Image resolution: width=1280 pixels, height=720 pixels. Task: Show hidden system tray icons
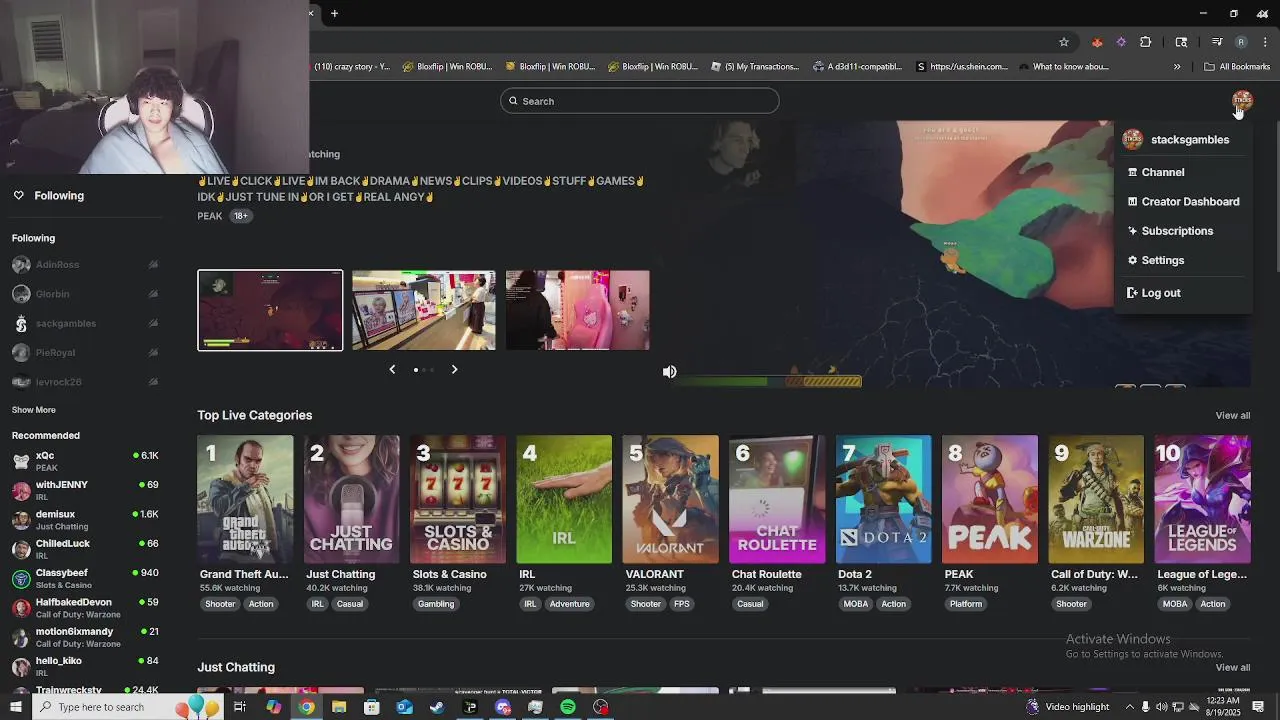(1130, 707)
